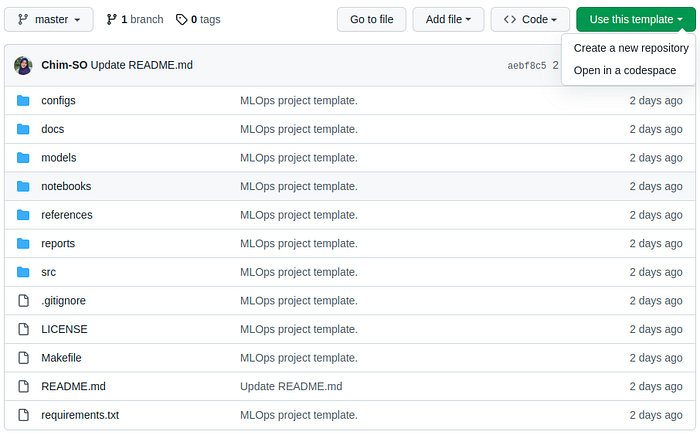The height and width of the screenshot is (435, 700).
Task: Click the src folder icon
Action: [x=23, y=272]
